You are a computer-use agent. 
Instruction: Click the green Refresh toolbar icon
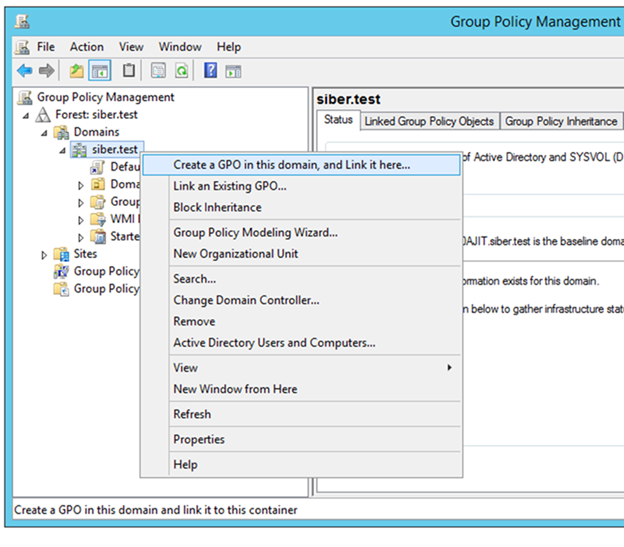182,71
